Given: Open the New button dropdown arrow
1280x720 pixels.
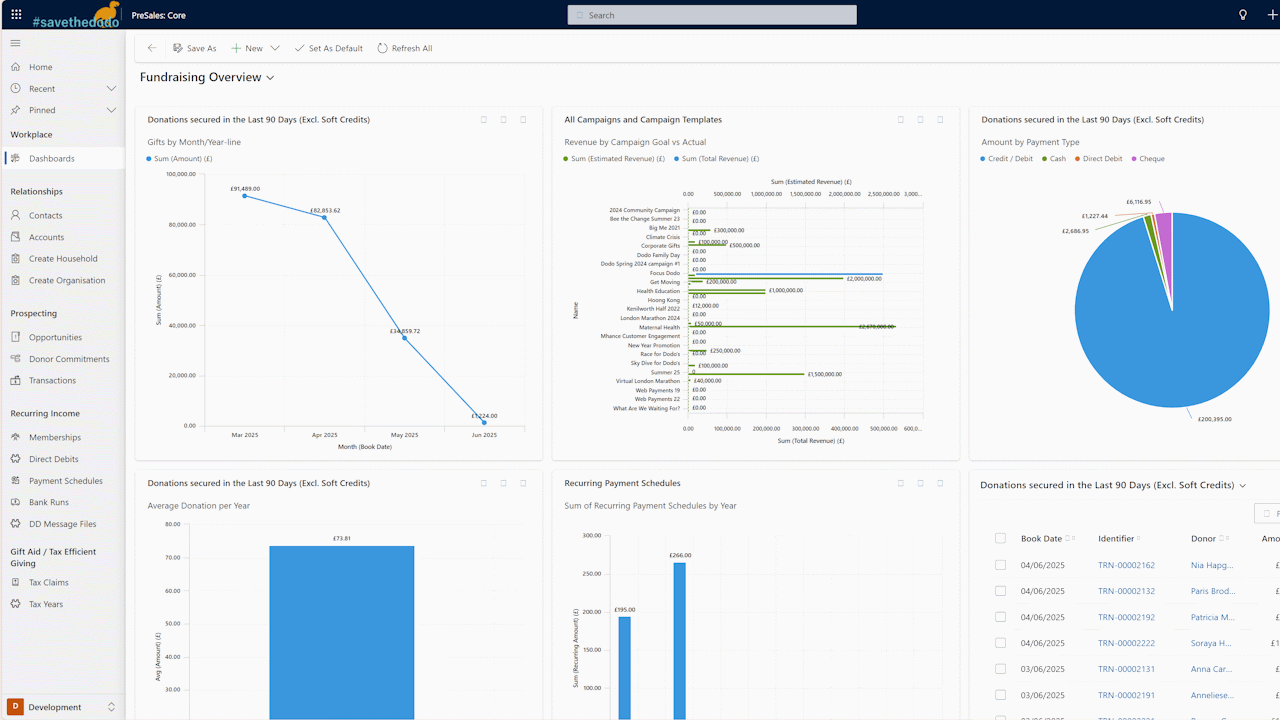Looking at the screenshot, I should (274, 48).
